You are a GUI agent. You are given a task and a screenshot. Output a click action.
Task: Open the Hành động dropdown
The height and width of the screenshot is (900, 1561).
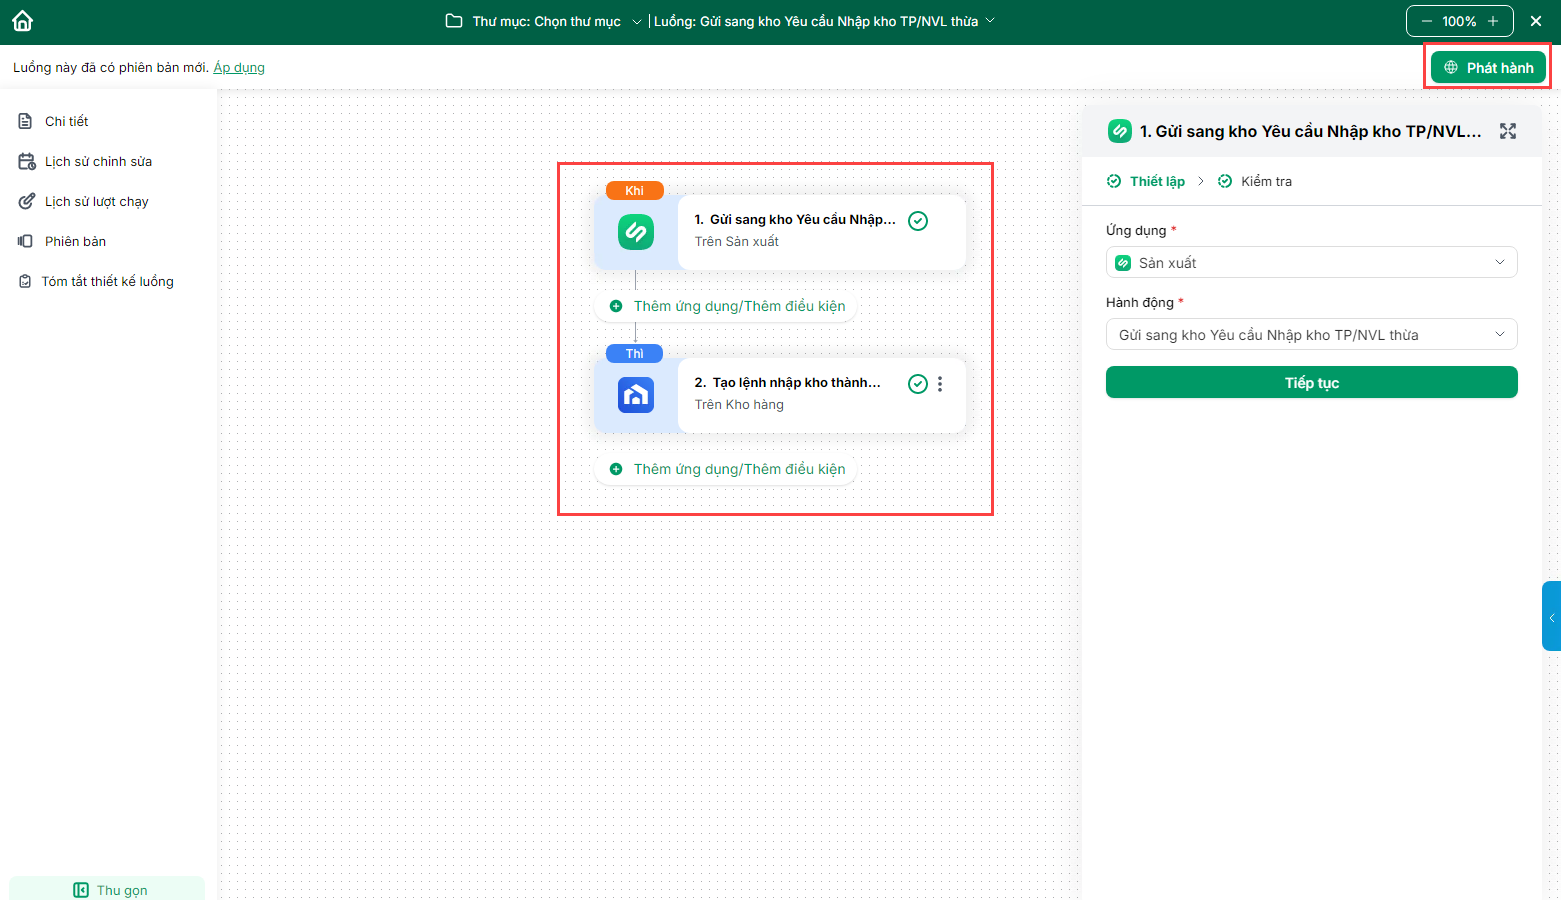point(1311,335)
